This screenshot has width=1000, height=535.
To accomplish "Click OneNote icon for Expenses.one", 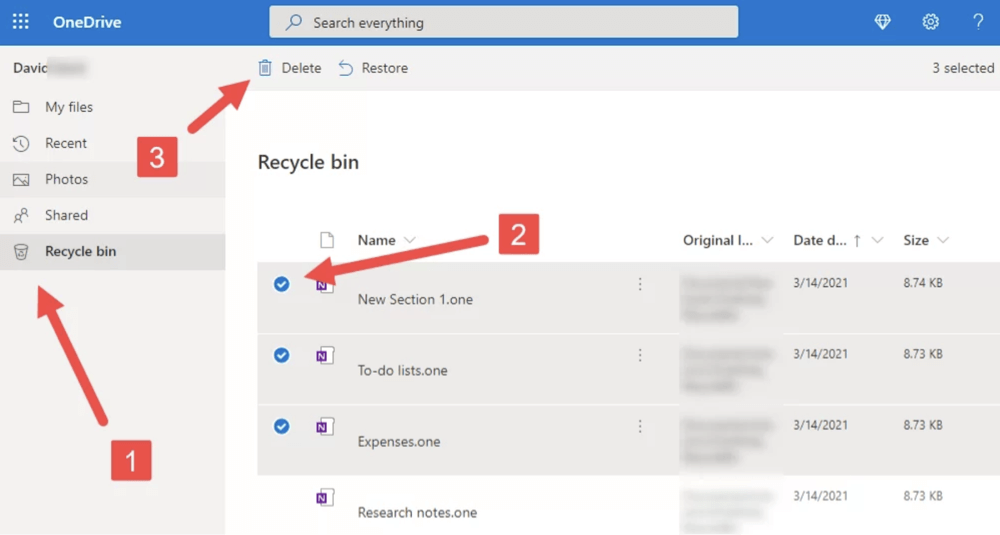I will pos(325,426).
